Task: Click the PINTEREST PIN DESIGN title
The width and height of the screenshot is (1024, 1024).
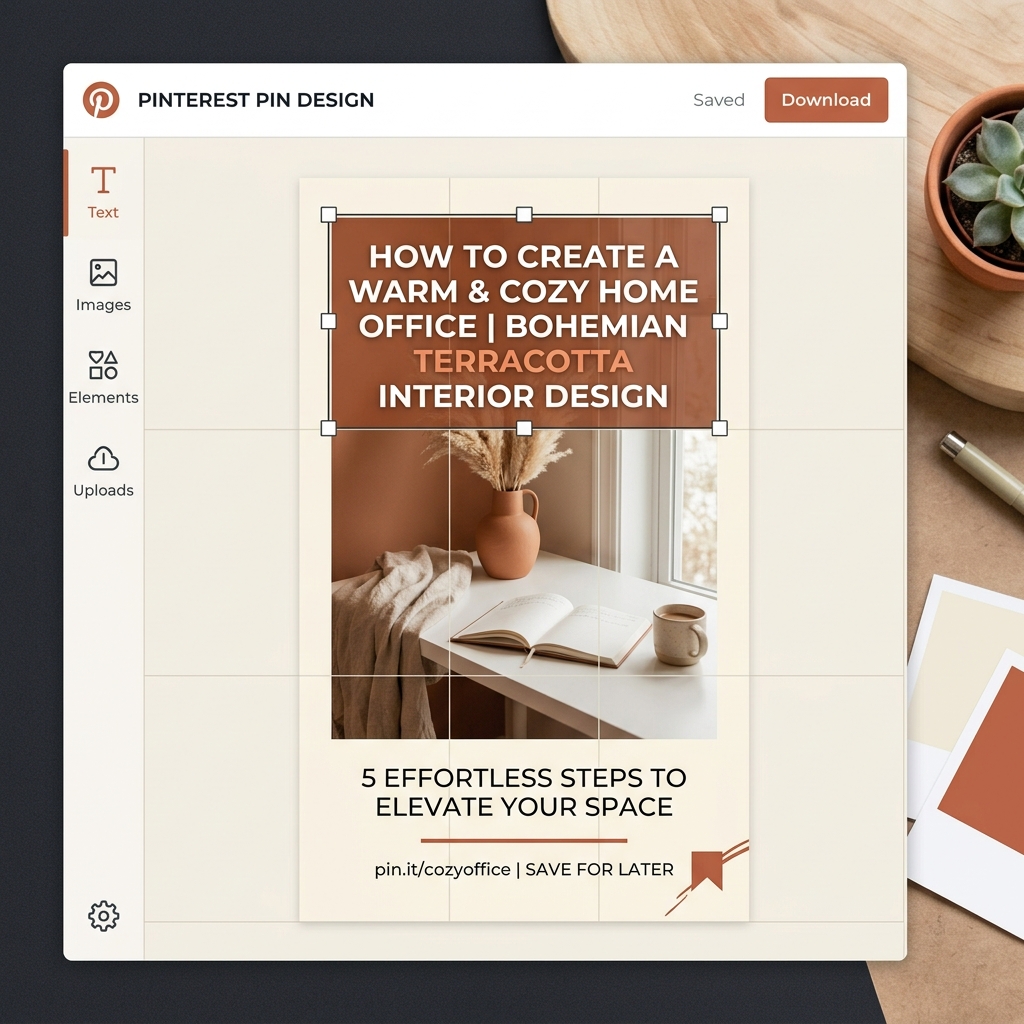Action: [256, 100]
